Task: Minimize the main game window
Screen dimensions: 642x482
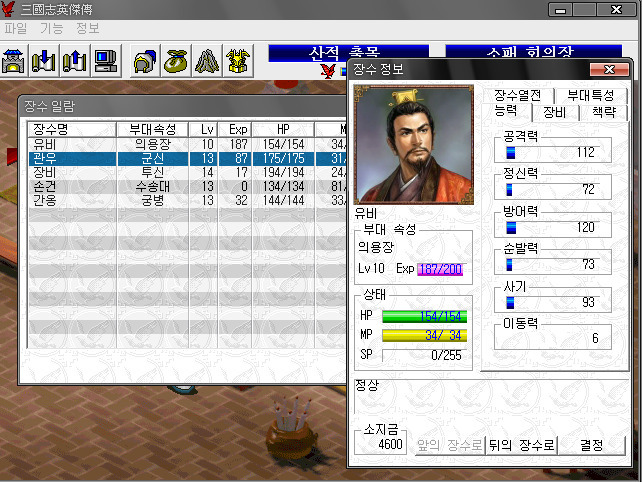Action: point(561,10)
